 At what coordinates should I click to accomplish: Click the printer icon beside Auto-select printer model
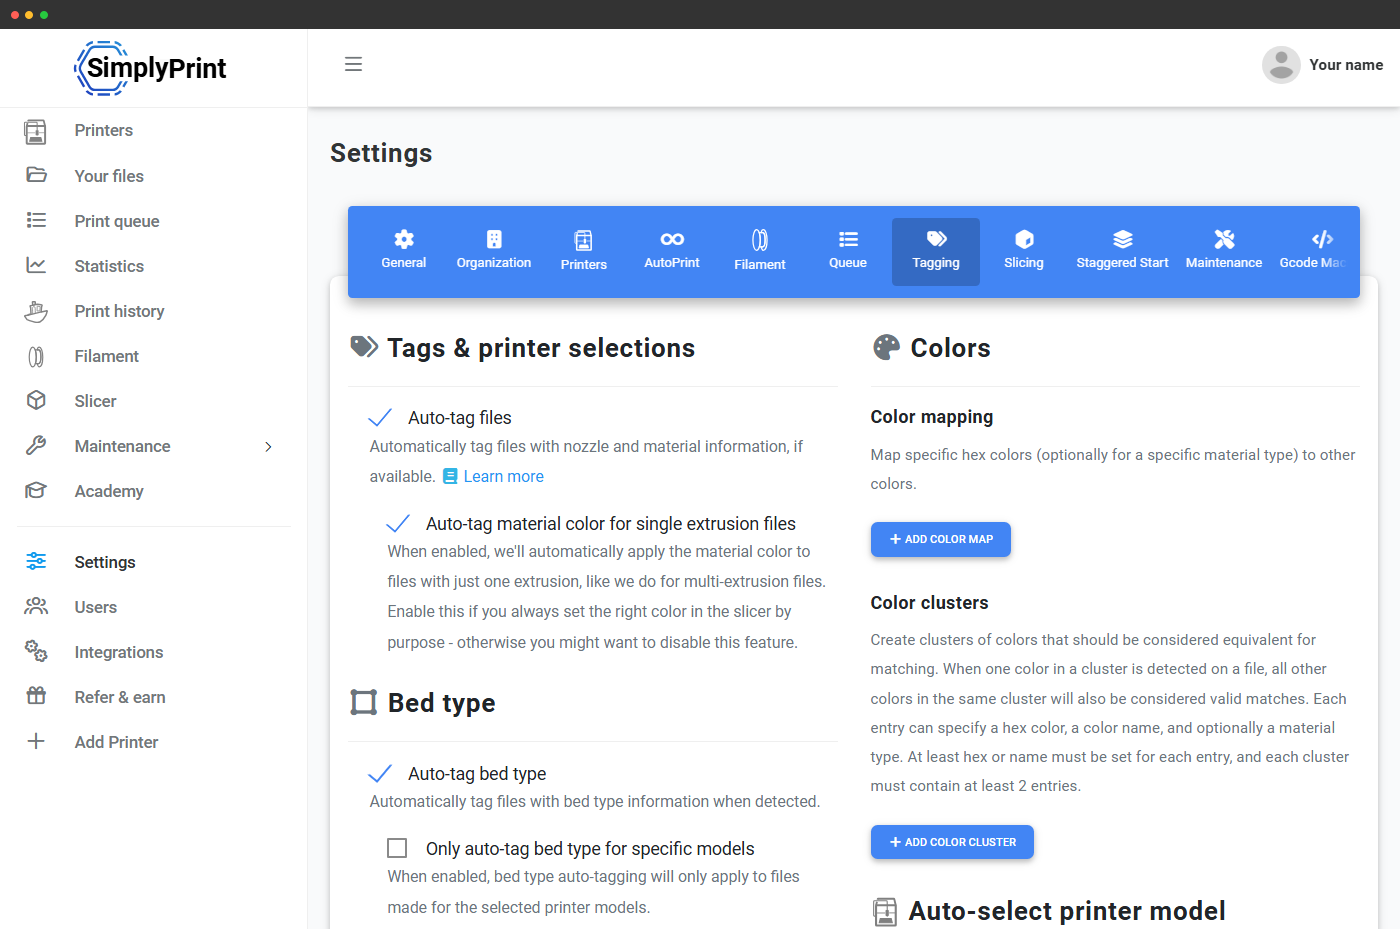[885, 911]
